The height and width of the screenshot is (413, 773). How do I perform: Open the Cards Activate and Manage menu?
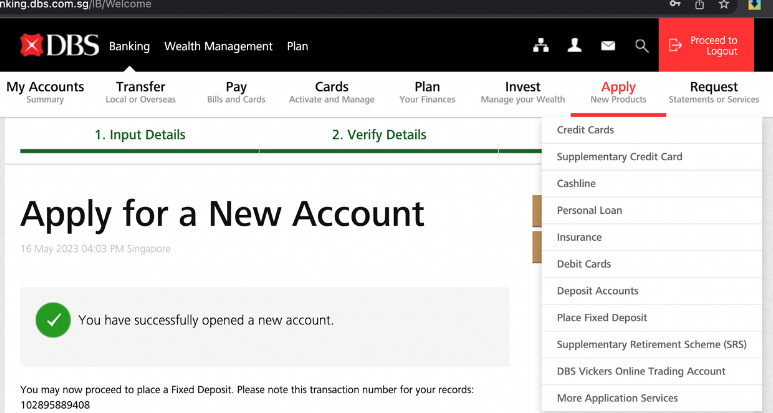pyautogui.click(x=332, y=92)
